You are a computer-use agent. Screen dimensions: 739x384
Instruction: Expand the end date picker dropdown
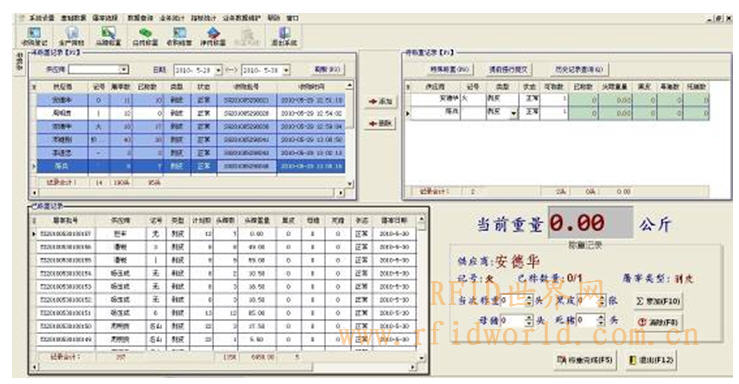point(286,70)
